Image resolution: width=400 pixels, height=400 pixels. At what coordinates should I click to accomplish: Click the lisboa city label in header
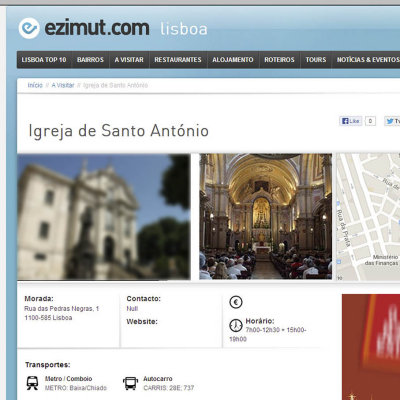pos(184,29)
